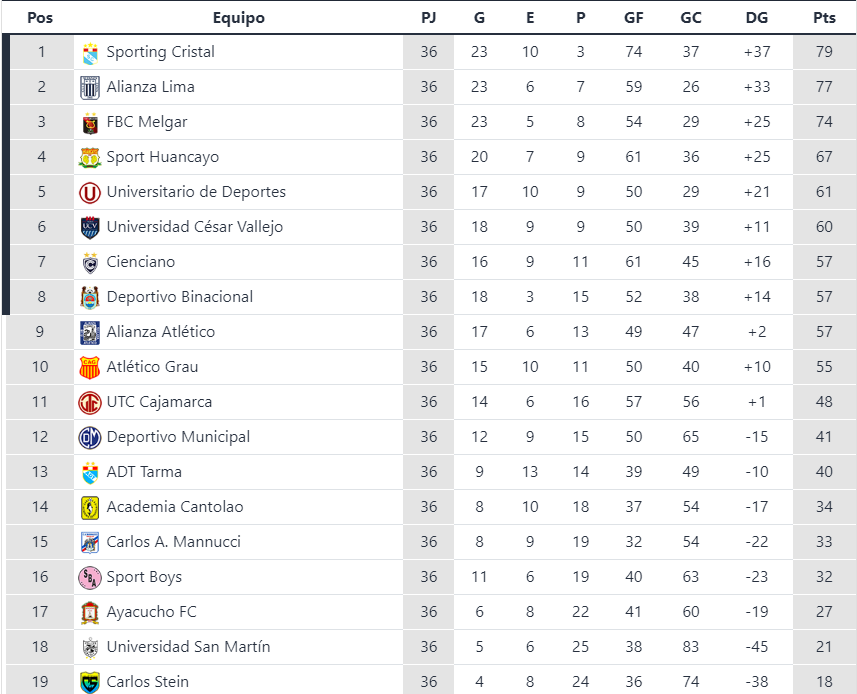This screenshot has width=857, height=694.
Task: Click the DG column header
Action: point(757,18)
